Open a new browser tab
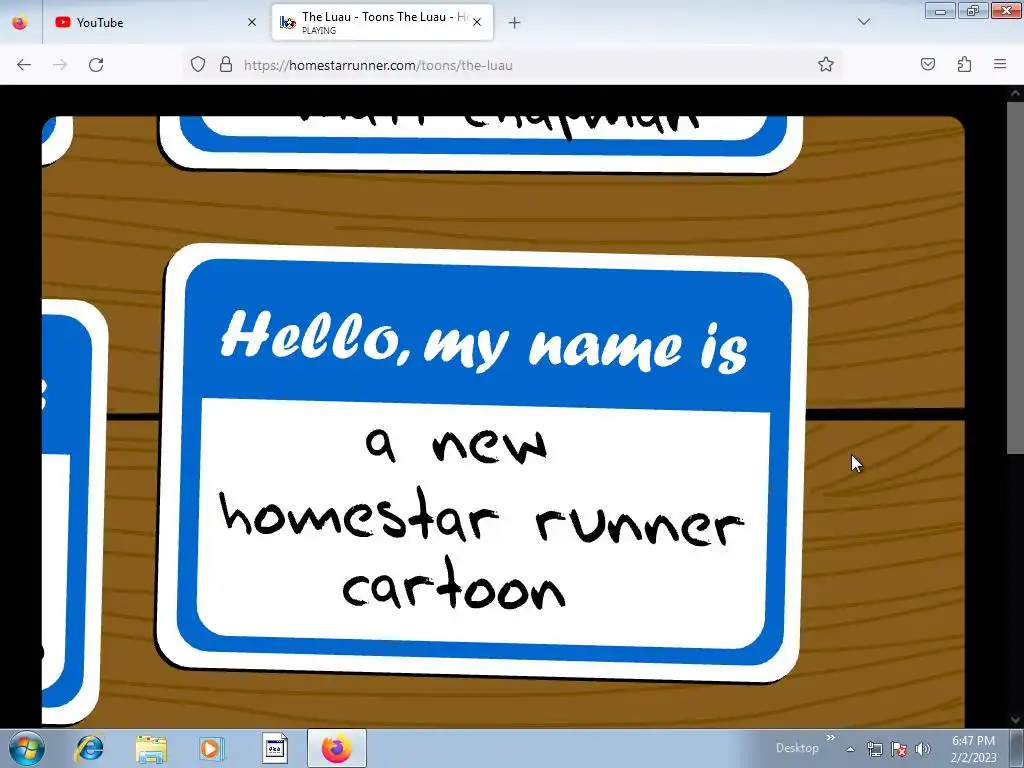Viewport: 1024px width, 768px height. [515, 23]
